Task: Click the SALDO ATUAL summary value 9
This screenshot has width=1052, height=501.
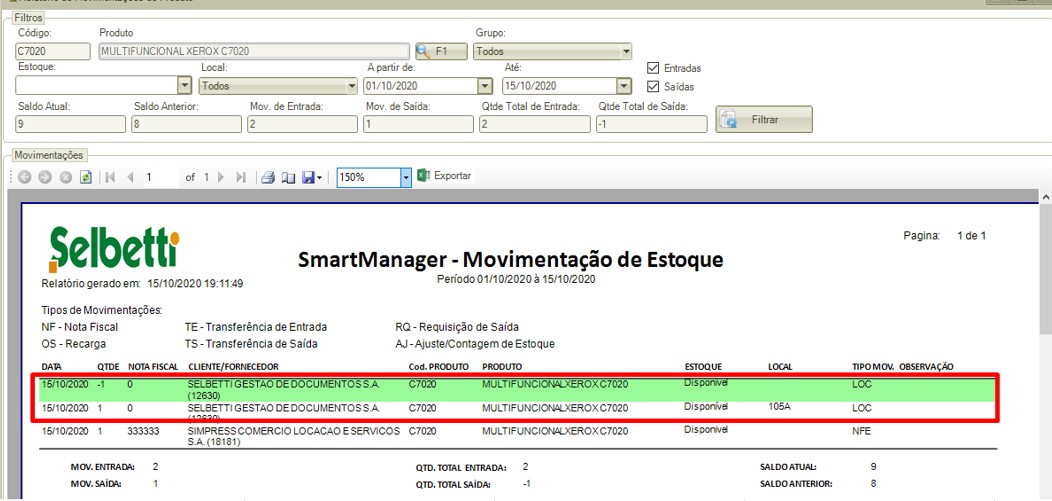Action: pyautogui.click(x=873, y=467)
